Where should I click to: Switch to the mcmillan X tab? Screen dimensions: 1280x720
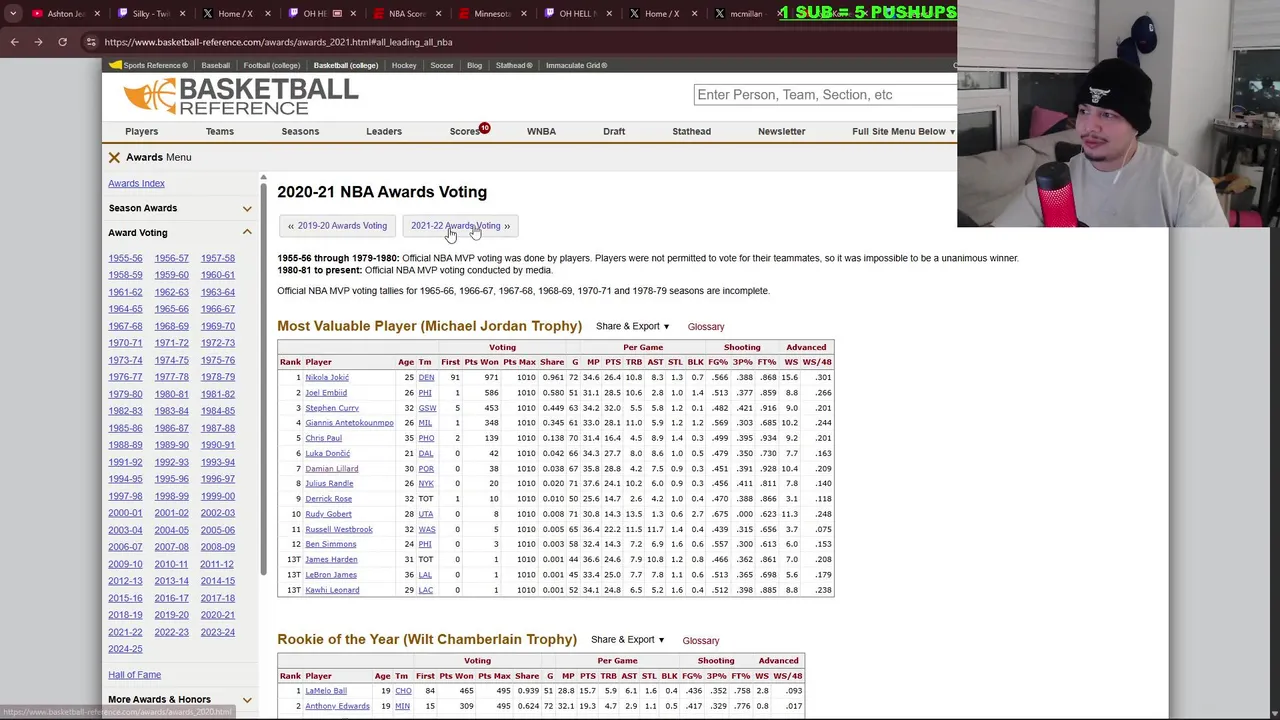pos(746,14)
